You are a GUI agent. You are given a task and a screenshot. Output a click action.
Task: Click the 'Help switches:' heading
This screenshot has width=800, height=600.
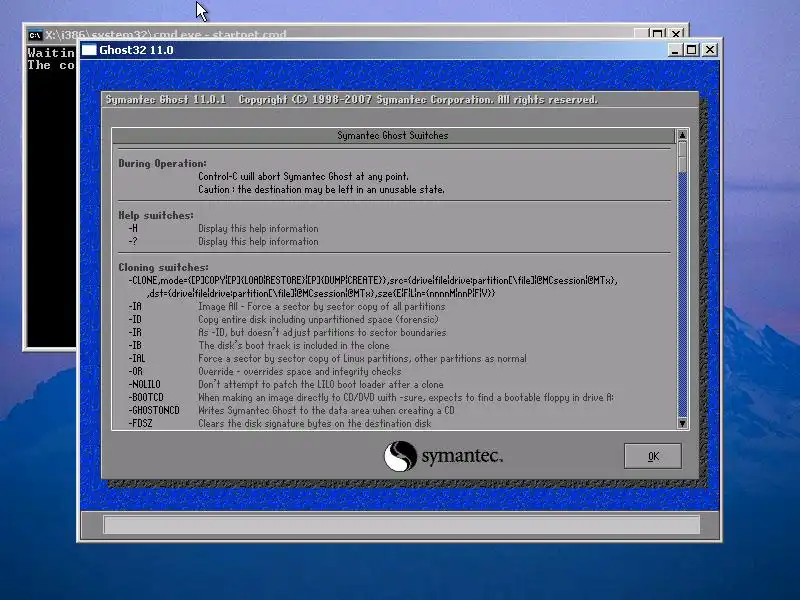[x=156, y=215]
